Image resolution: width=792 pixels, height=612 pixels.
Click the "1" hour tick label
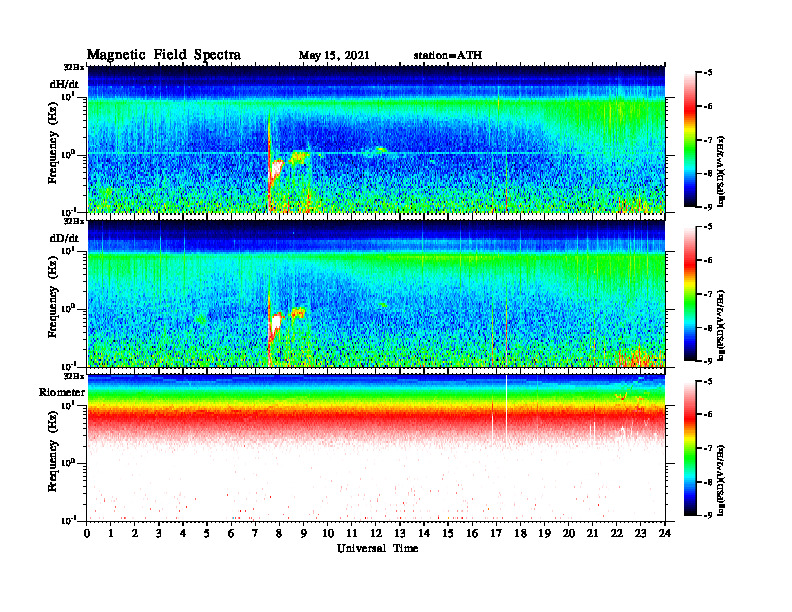click(111, 533)
